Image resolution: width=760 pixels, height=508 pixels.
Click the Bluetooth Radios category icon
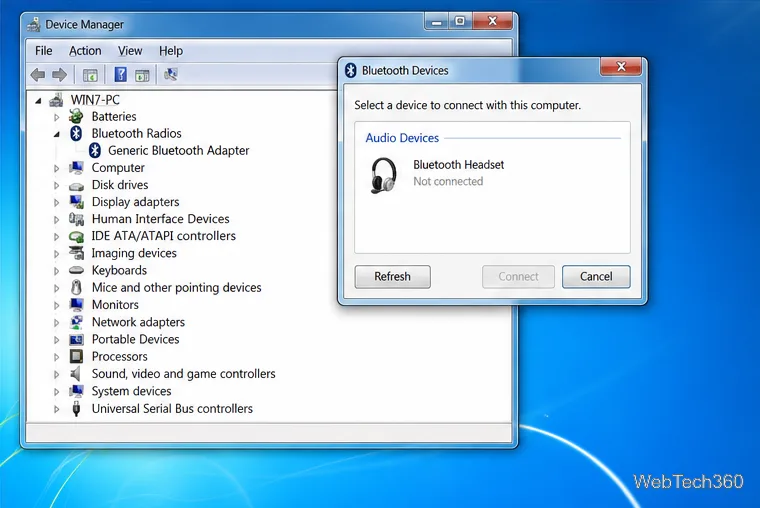(76, 133)
